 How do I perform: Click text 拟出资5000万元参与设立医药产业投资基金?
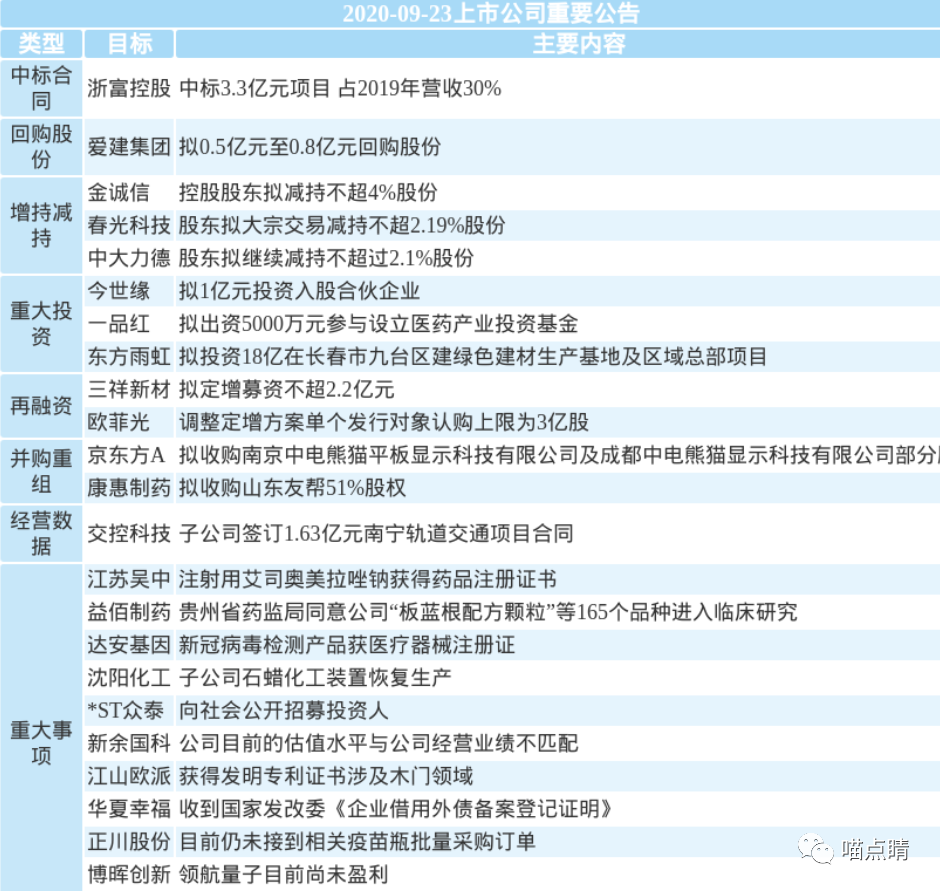tap(378, 324)
